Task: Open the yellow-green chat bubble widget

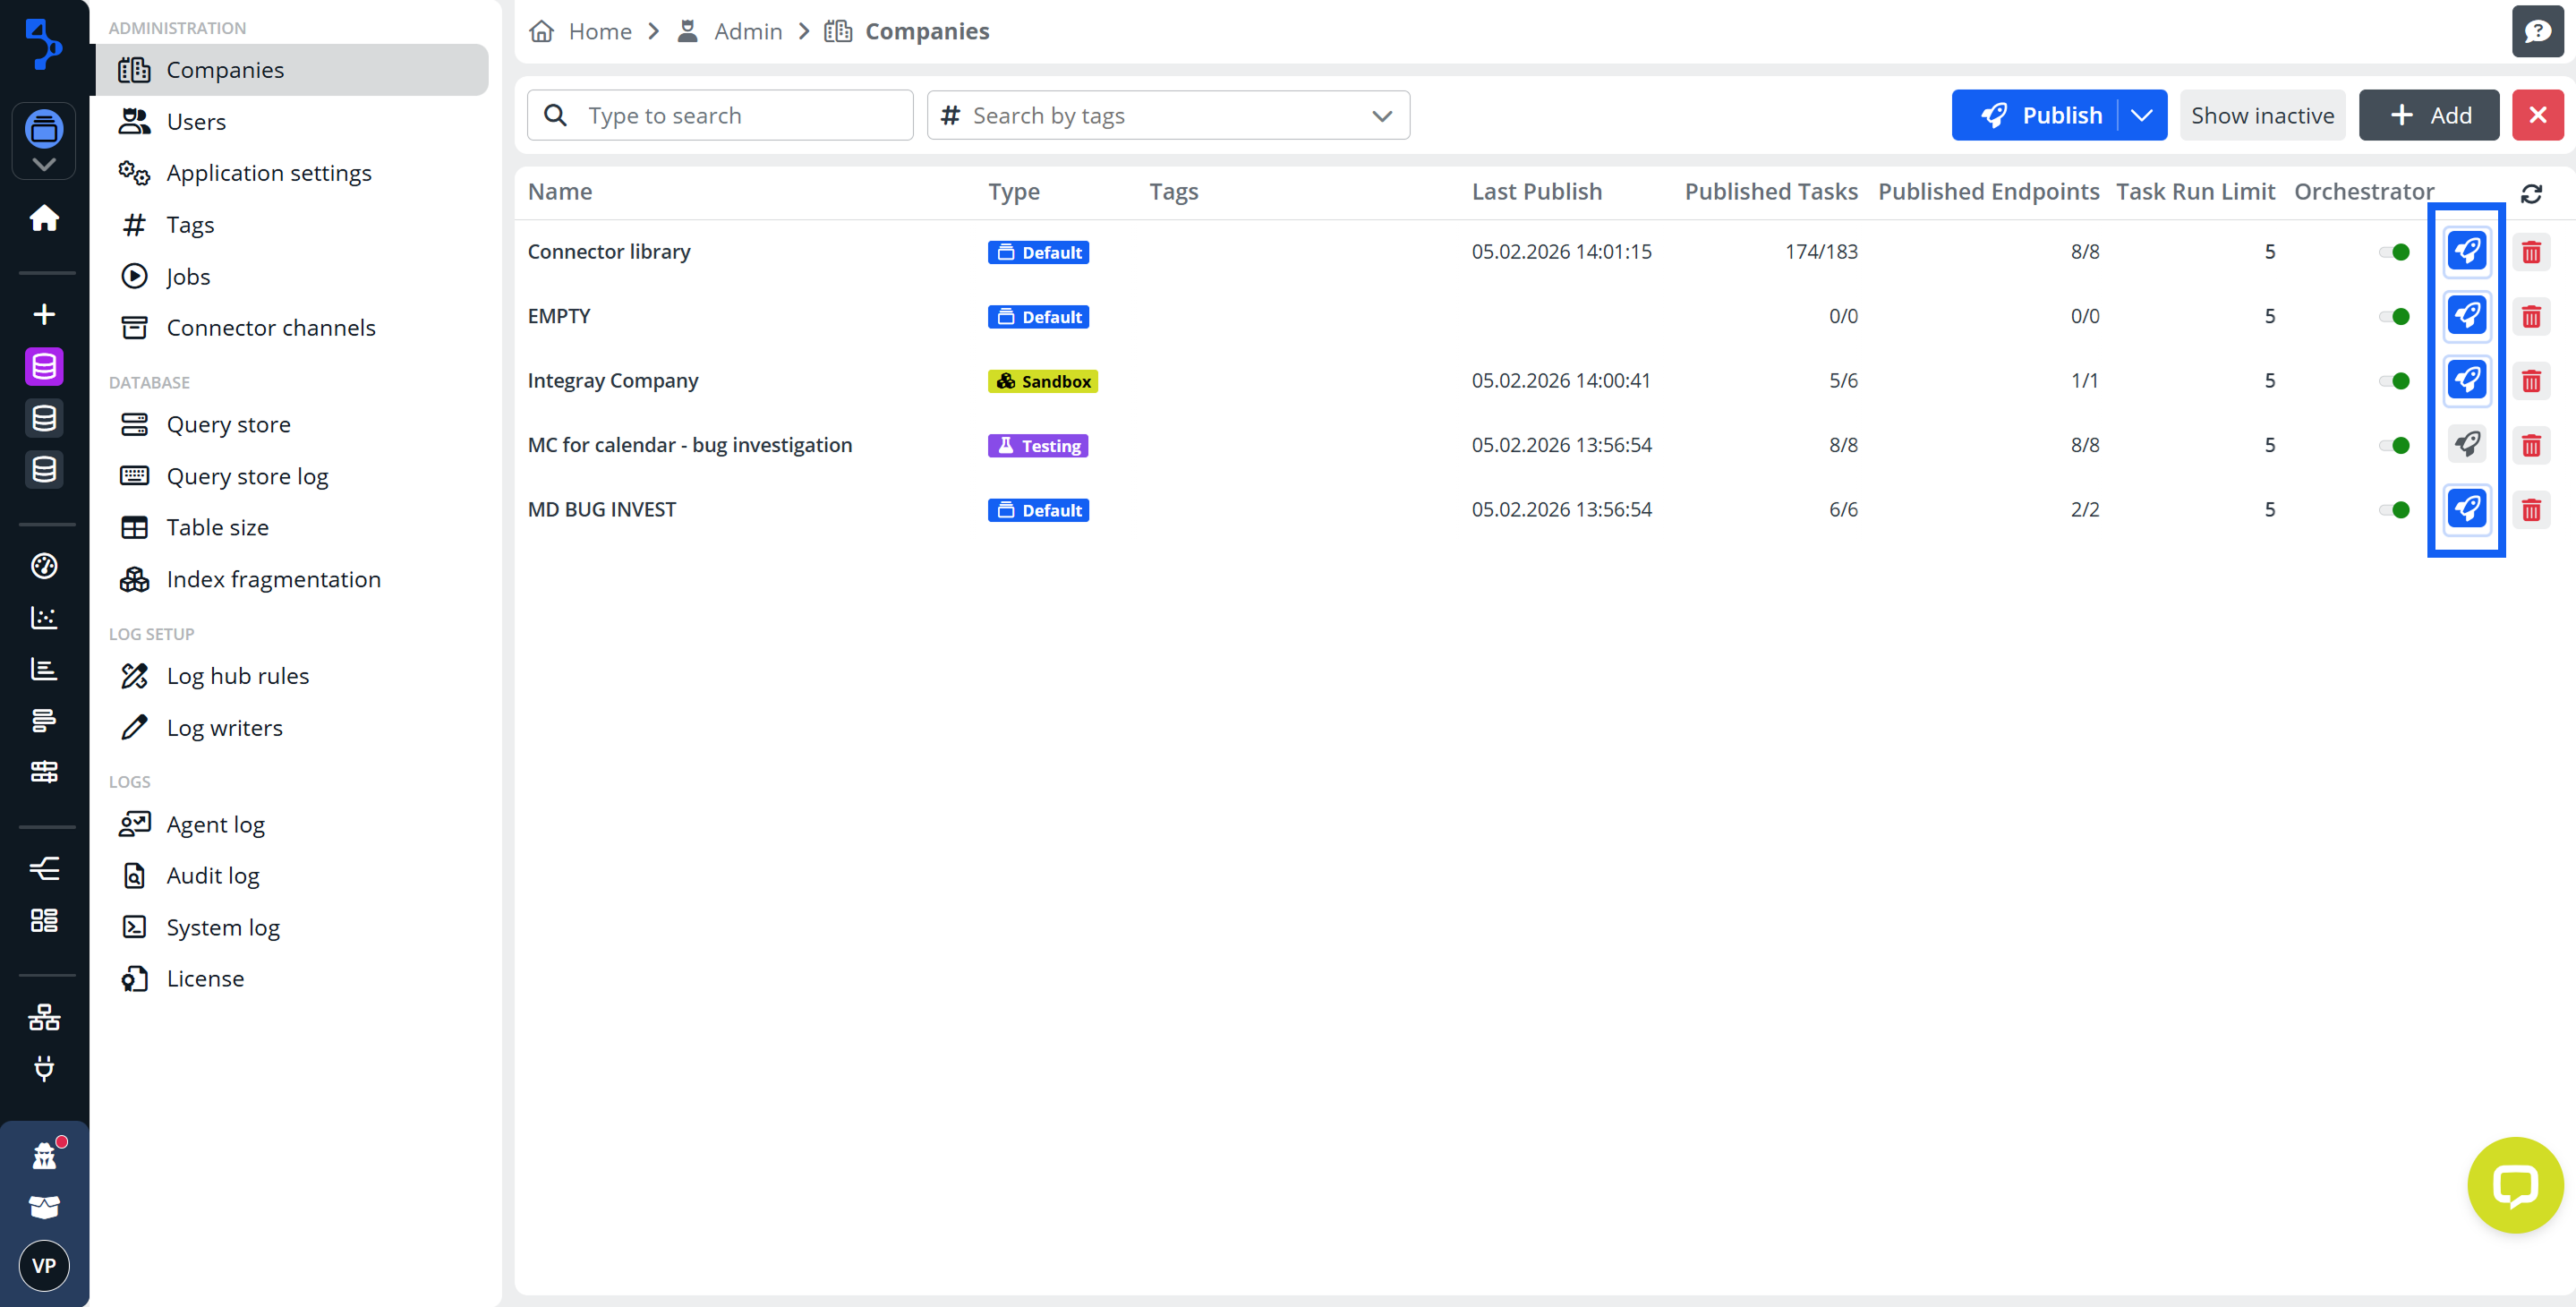Action: [x=2515, y=1185]
